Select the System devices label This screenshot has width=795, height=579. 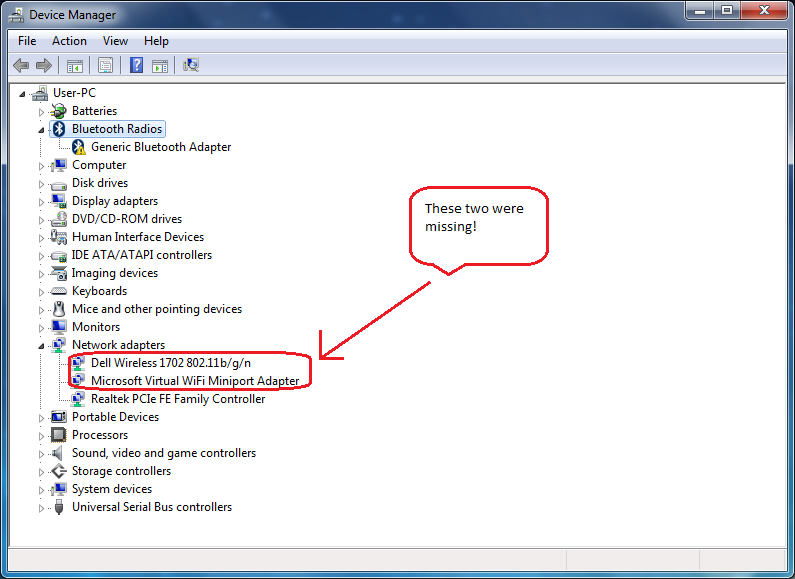[112, 489]
